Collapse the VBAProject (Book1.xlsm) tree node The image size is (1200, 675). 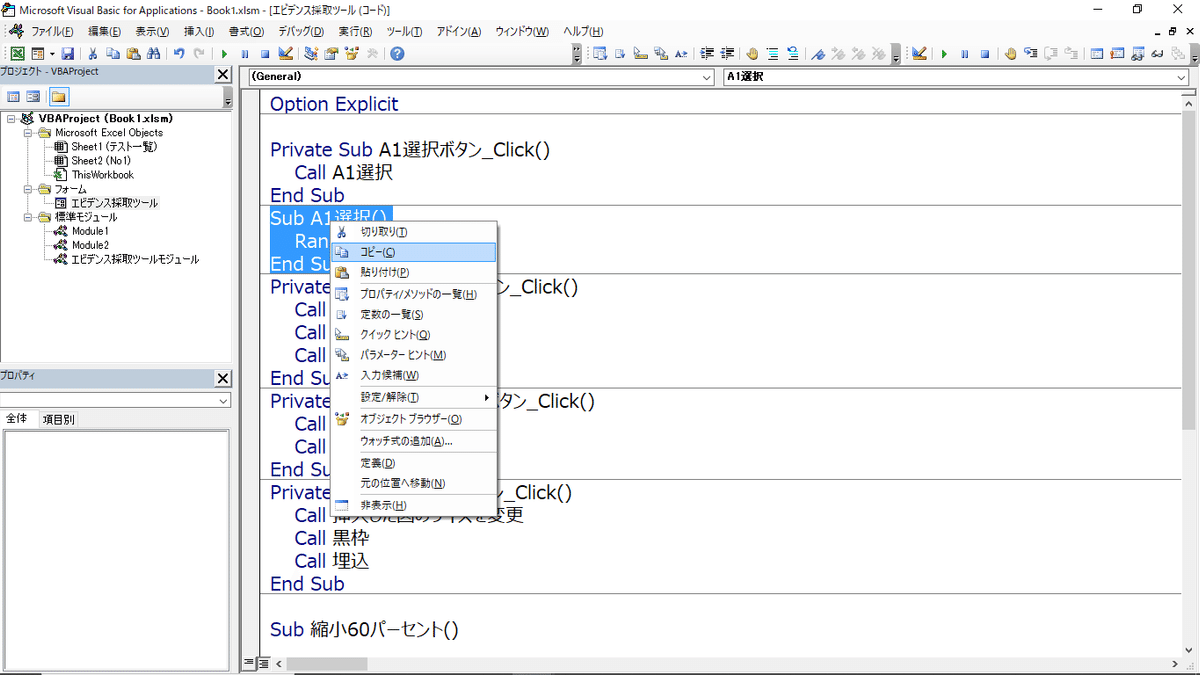coord(11,118)
